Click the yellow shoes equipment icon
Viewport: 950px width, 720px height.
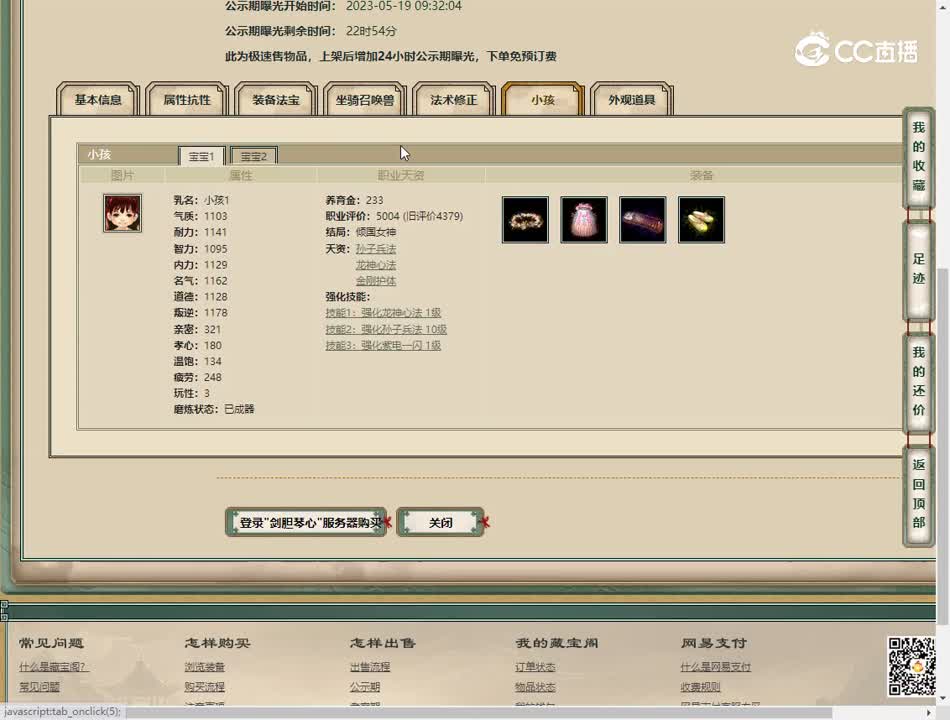[701, 219]
